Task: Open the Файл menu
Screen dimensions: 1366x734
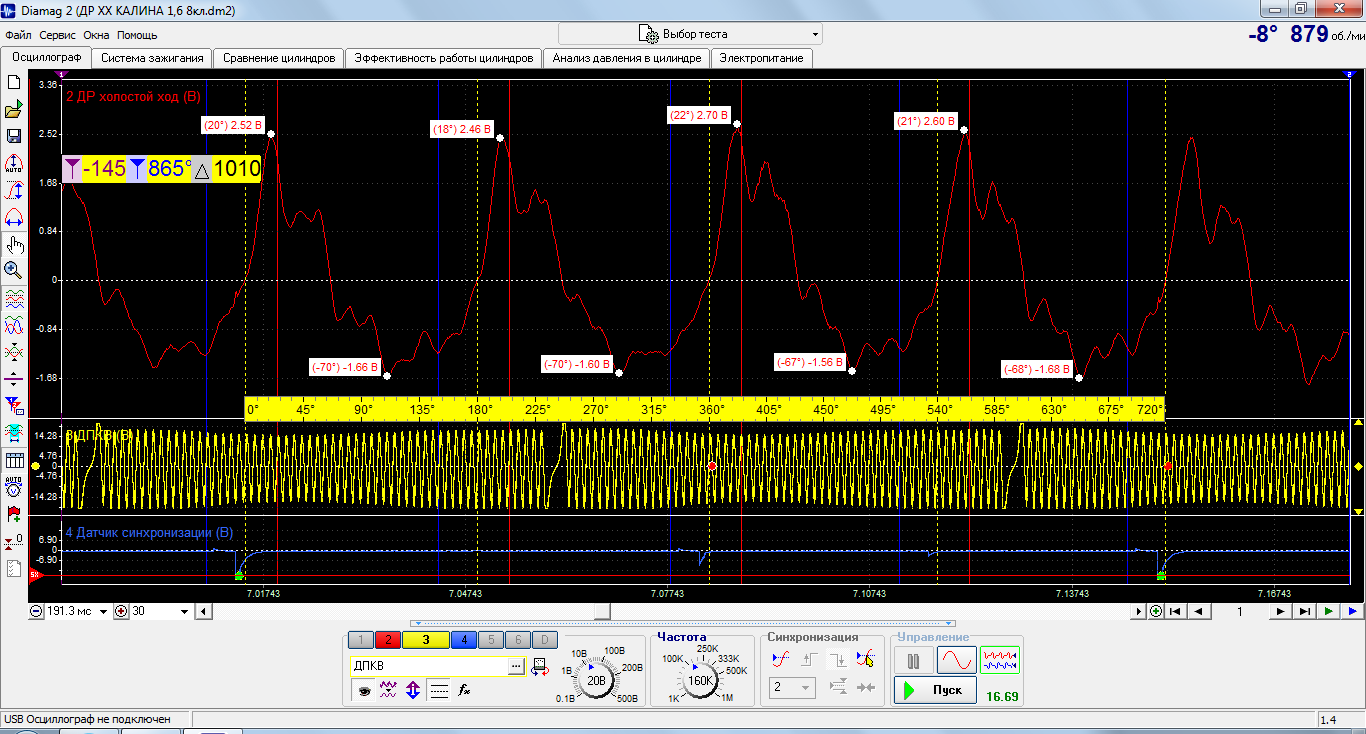Action: [18, 35]
